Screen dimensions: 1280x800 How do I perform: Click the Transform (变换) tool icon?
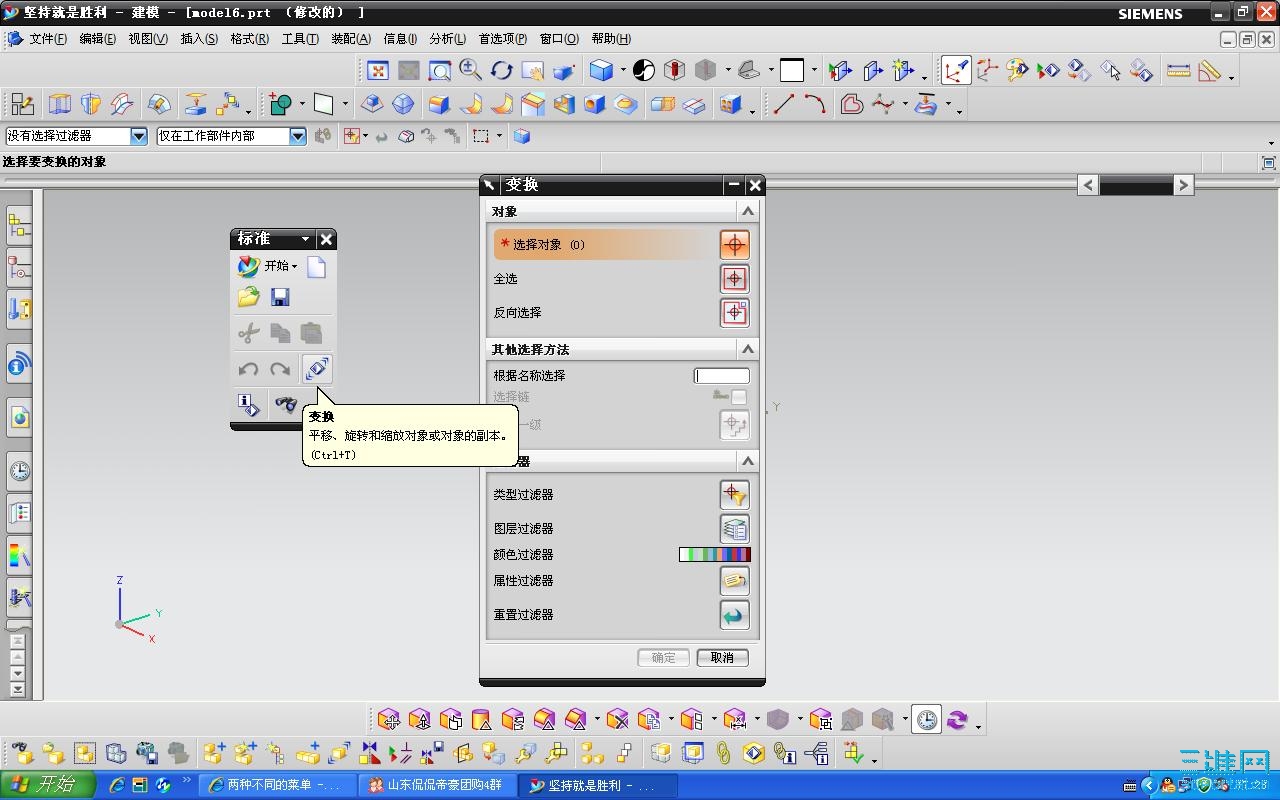tap(316, 369)
